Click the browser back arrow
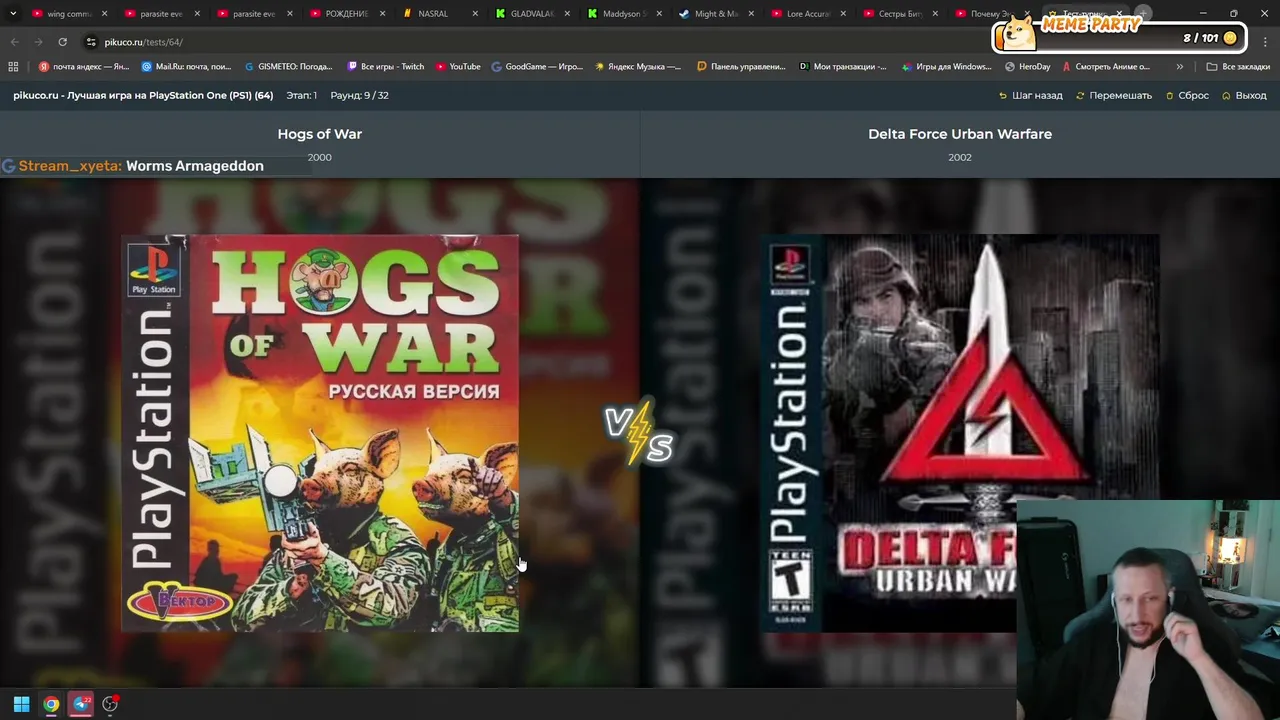1280x720 pixels. coord(14,42)
